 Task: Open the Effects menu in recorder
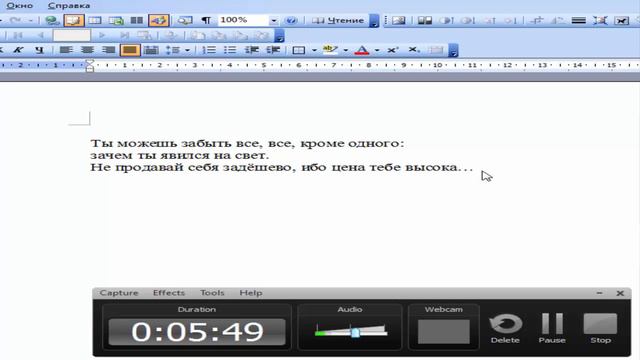coord(169,293)
